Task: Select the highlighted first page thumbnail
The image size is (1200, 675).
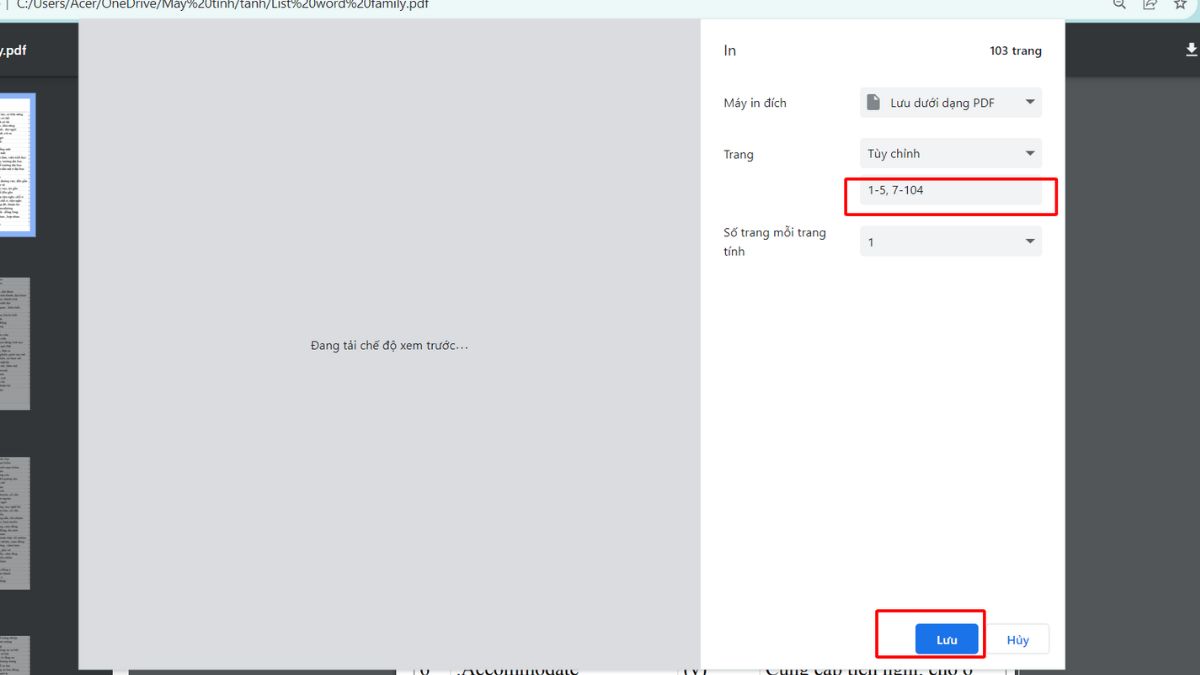Action: pos(16,164)
